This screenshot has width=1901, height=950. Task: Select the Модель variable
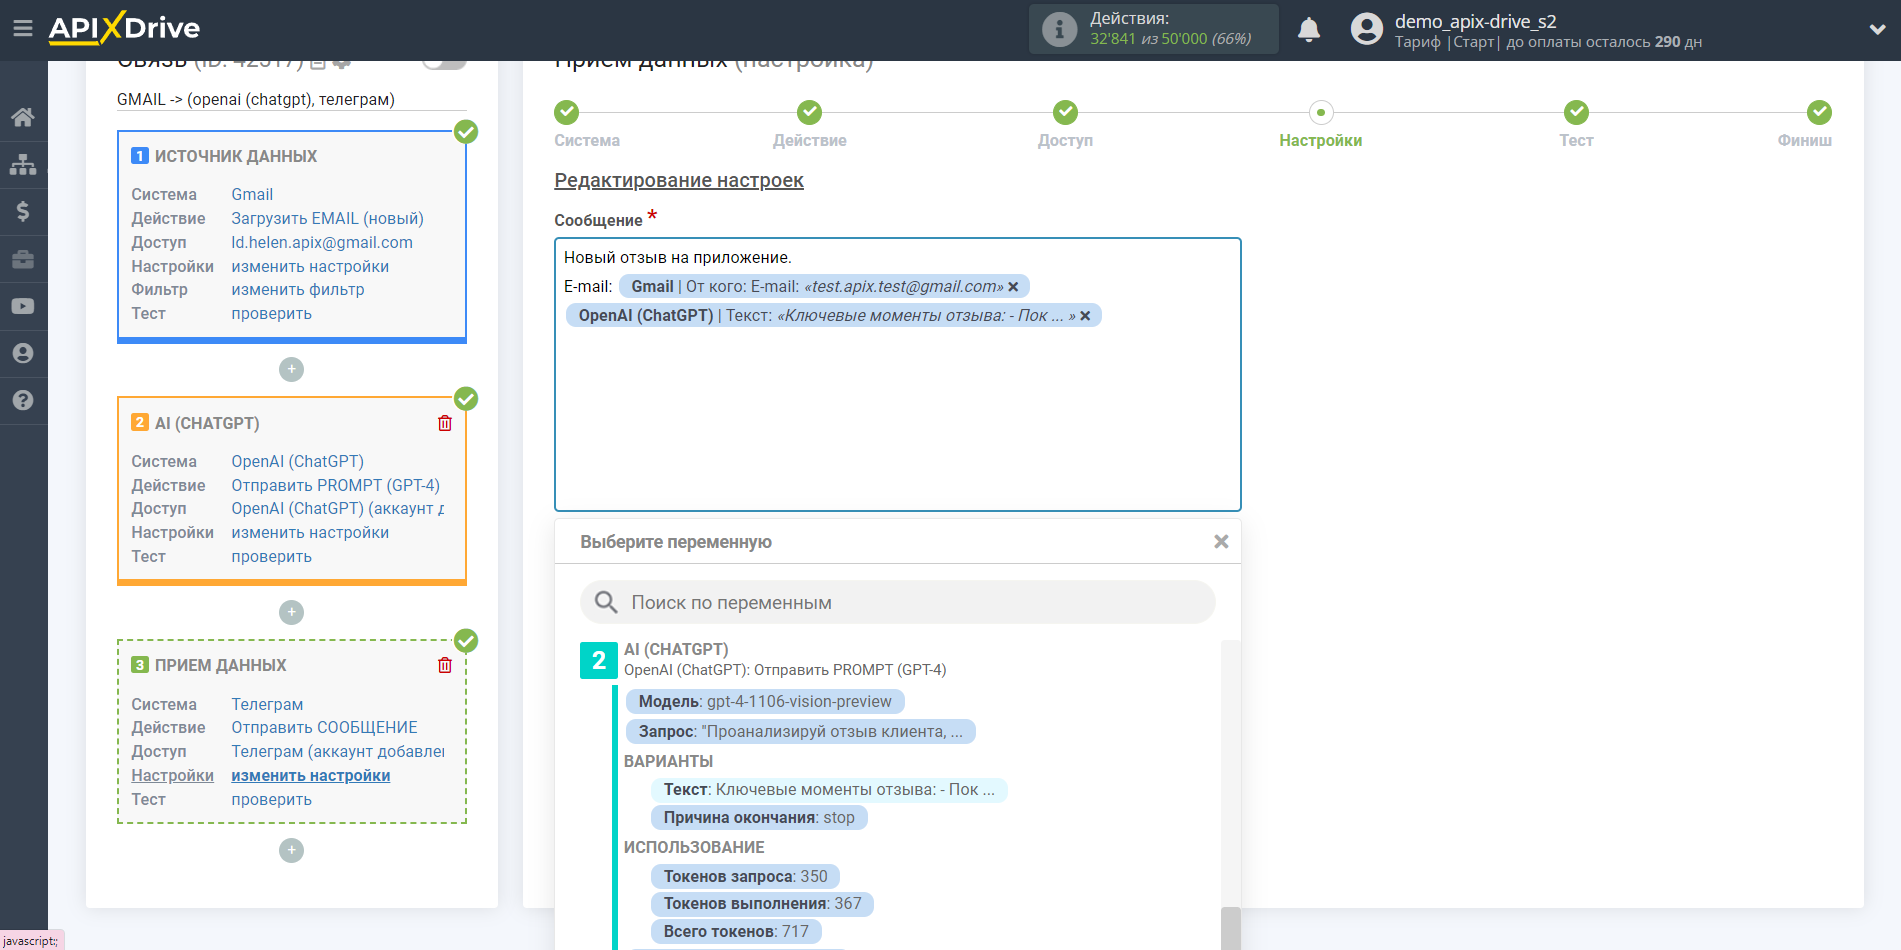point(764,702)
